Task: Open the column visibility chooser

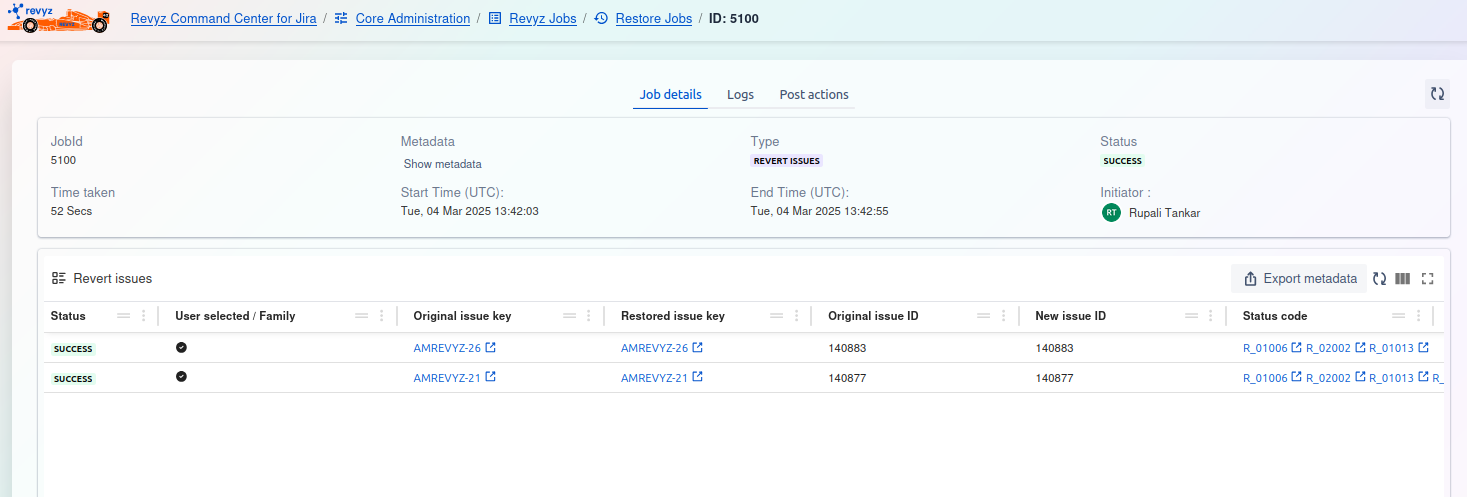Action: click(1403, 279)
